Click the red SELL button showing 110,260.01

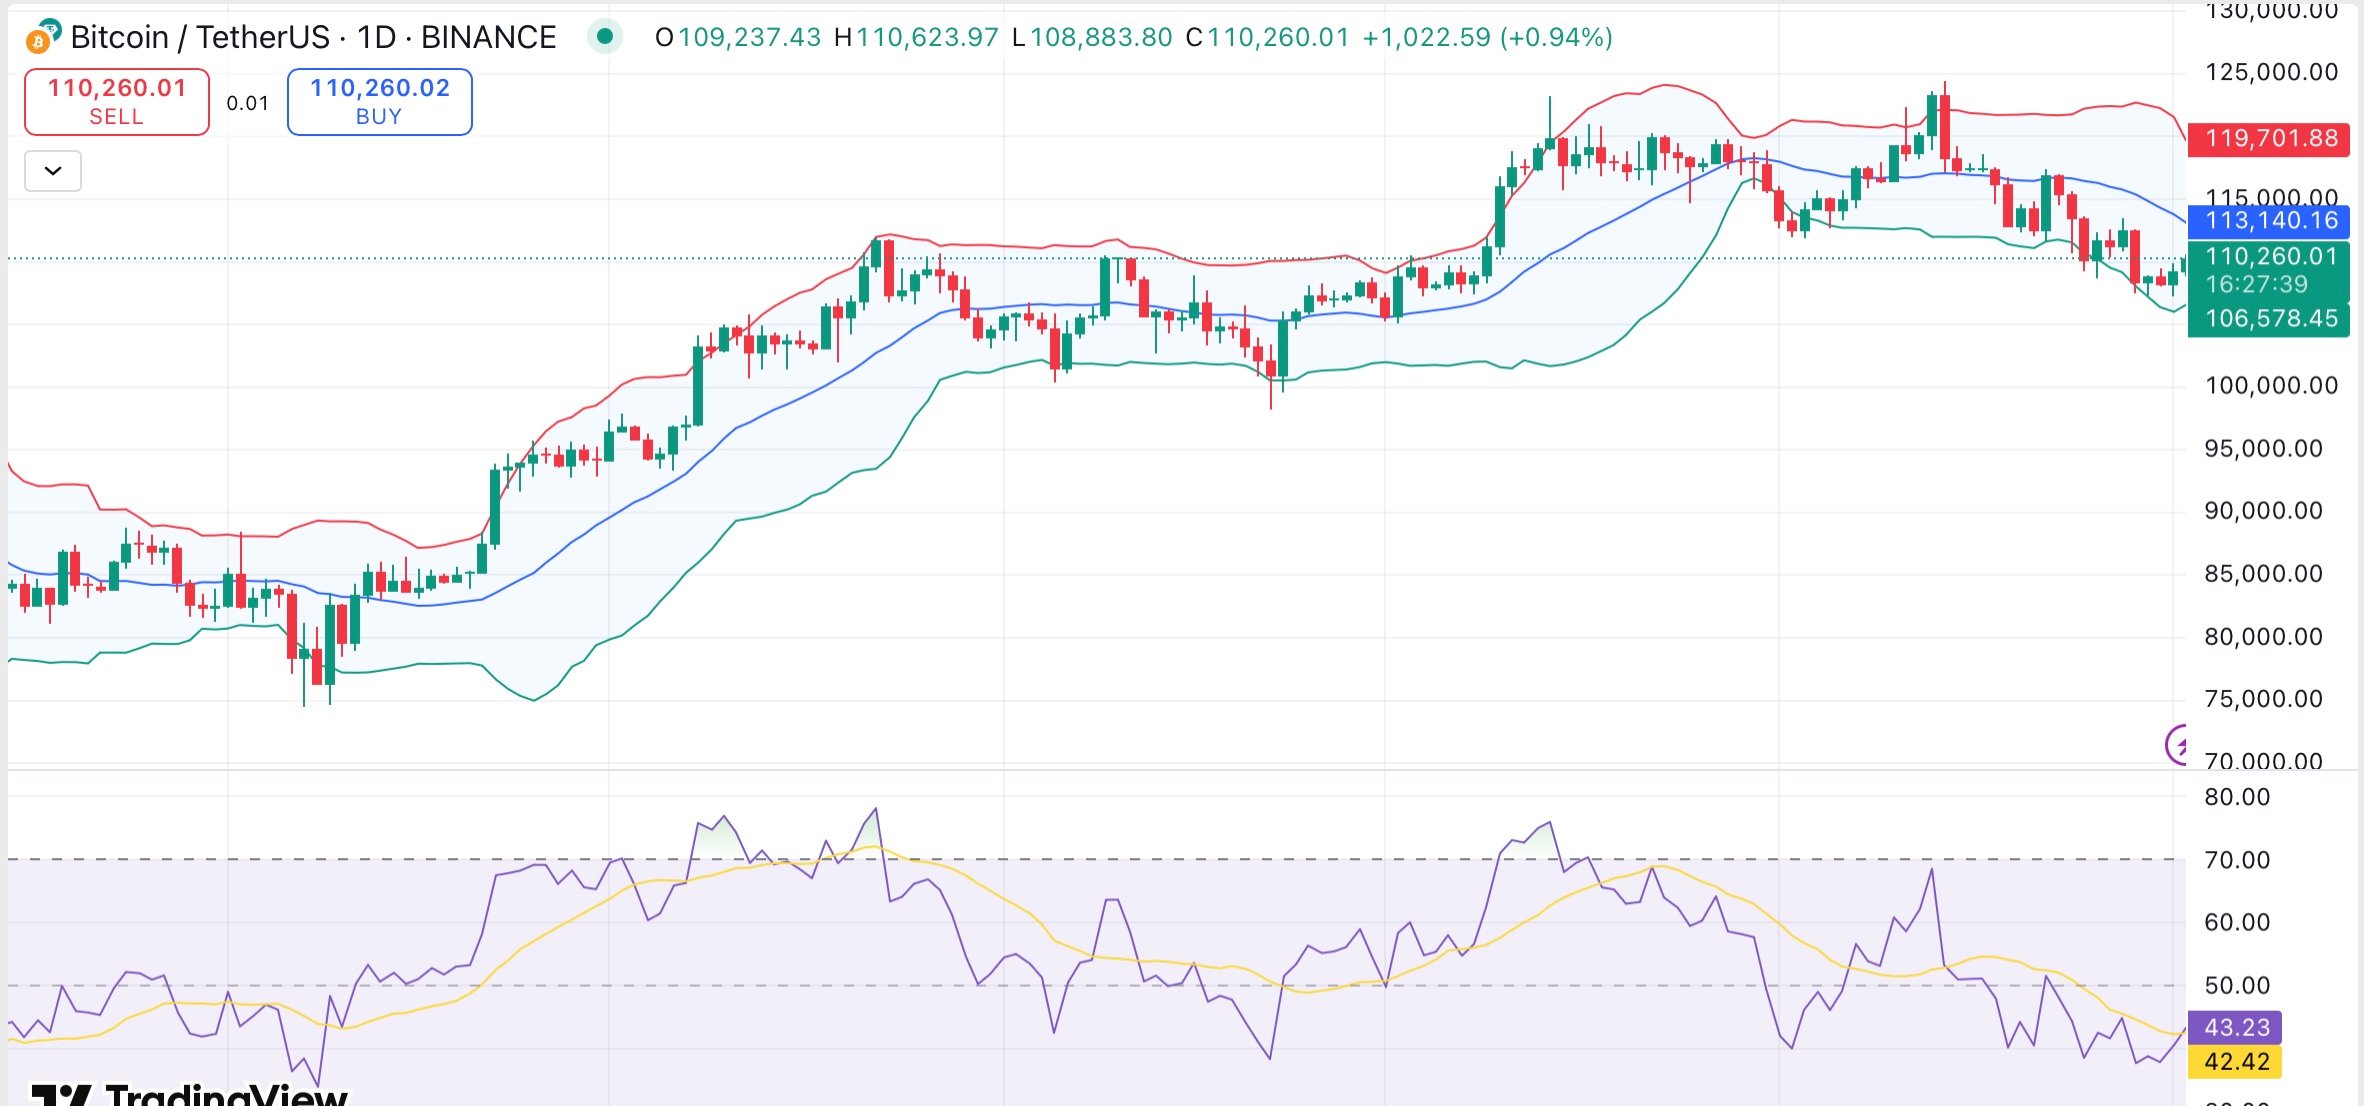[115, 100]
